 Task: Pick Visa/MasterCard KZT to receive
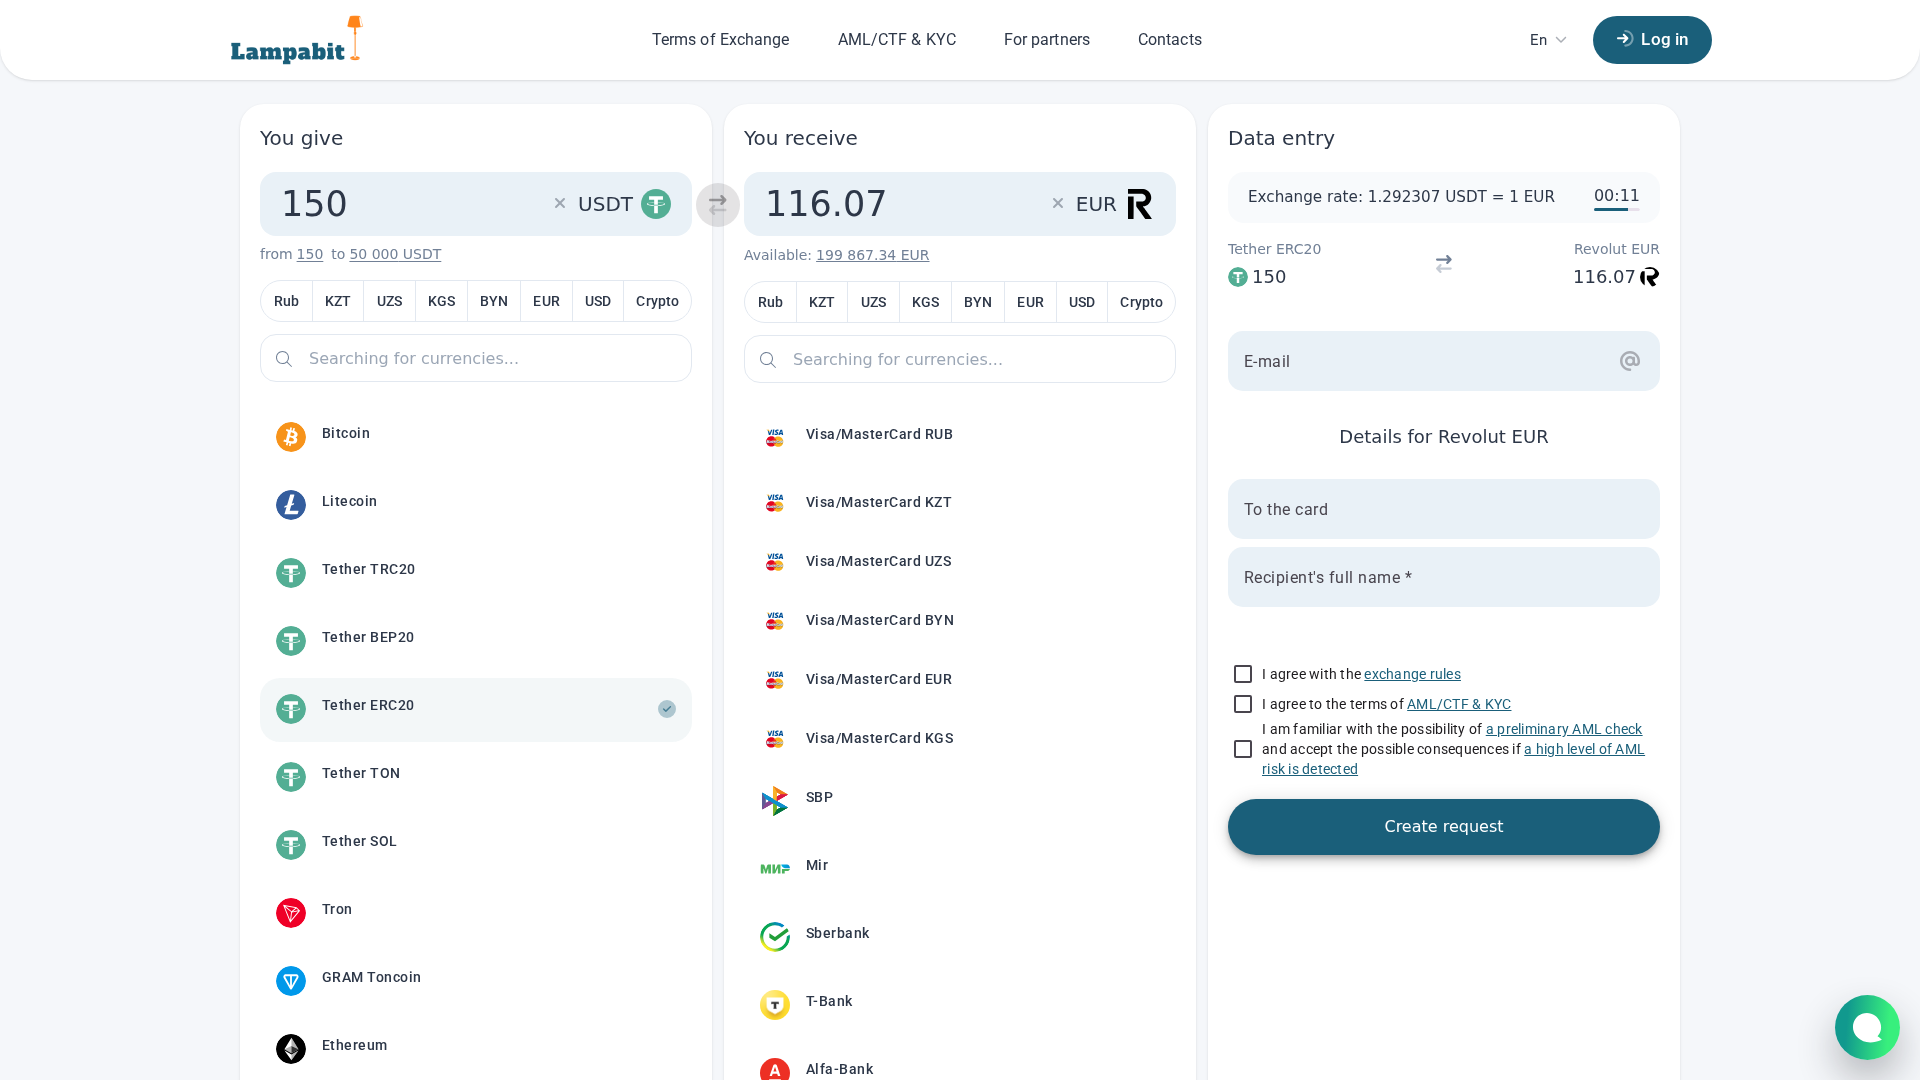click(960, 502)
